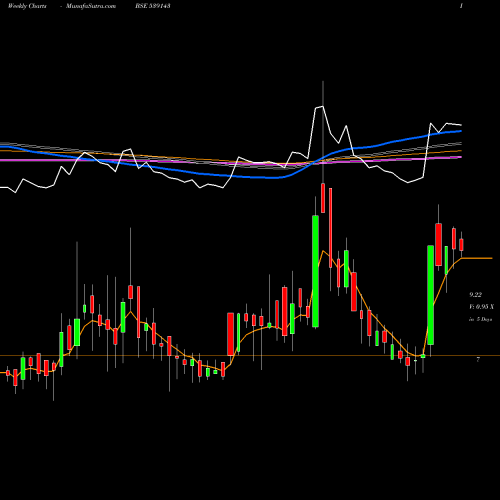Click the 'Weekly Charts' title text

(x=27, y=6)
